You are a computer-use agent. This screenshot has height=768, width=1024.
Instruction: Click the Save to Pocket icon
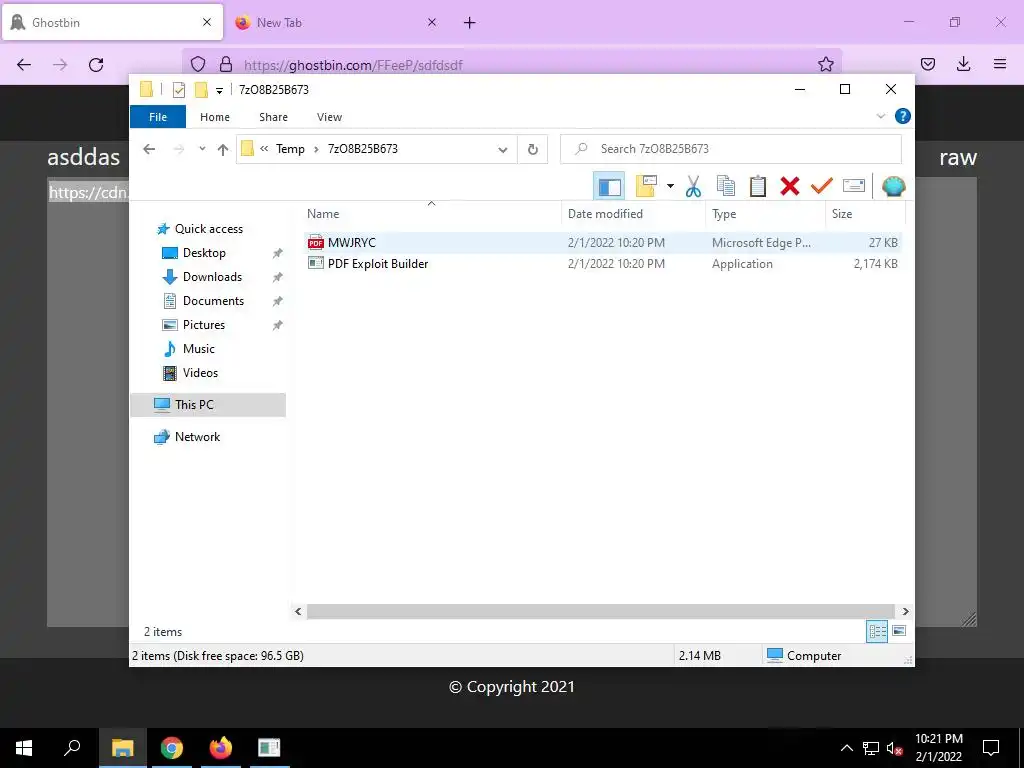[x=927, y=64]
